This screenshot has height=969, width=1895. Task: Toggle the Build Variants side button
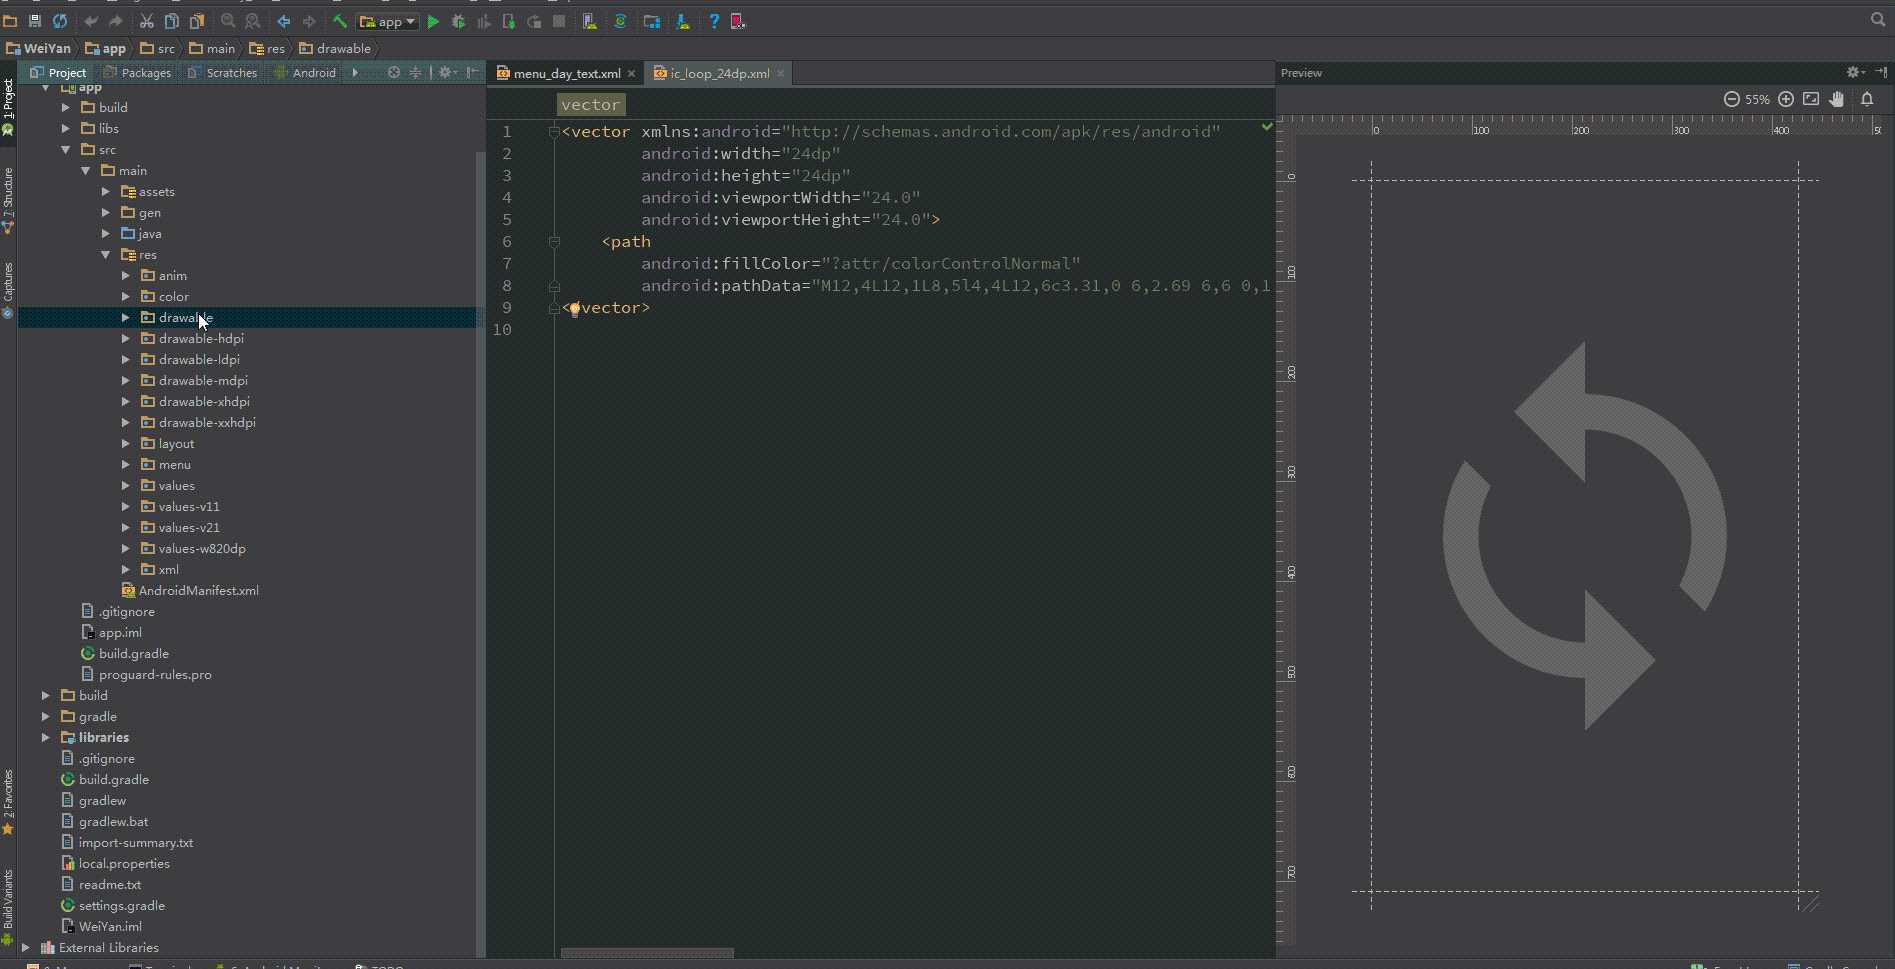click(8, 906)
